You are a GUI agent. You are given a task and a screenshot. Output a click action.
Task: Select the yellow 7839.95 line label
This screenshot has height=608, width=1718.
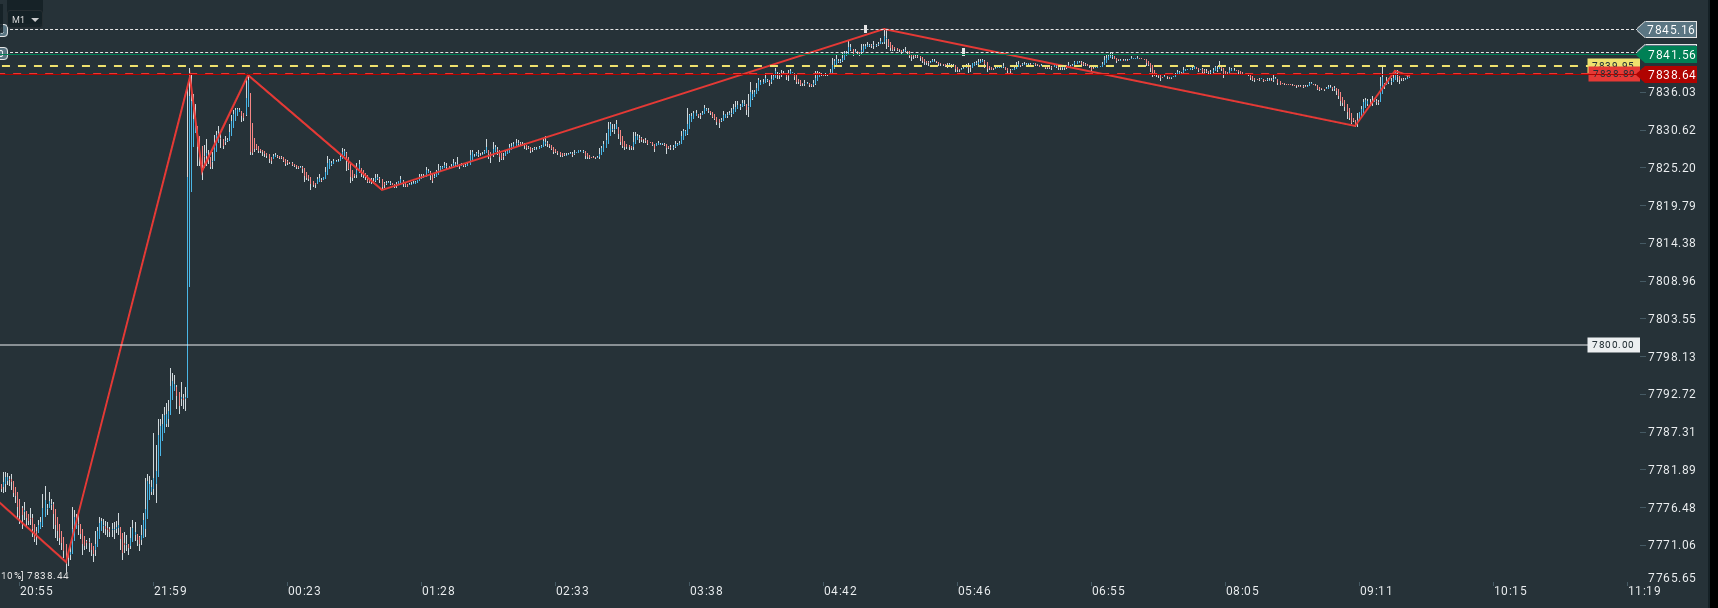point(1612,65)
